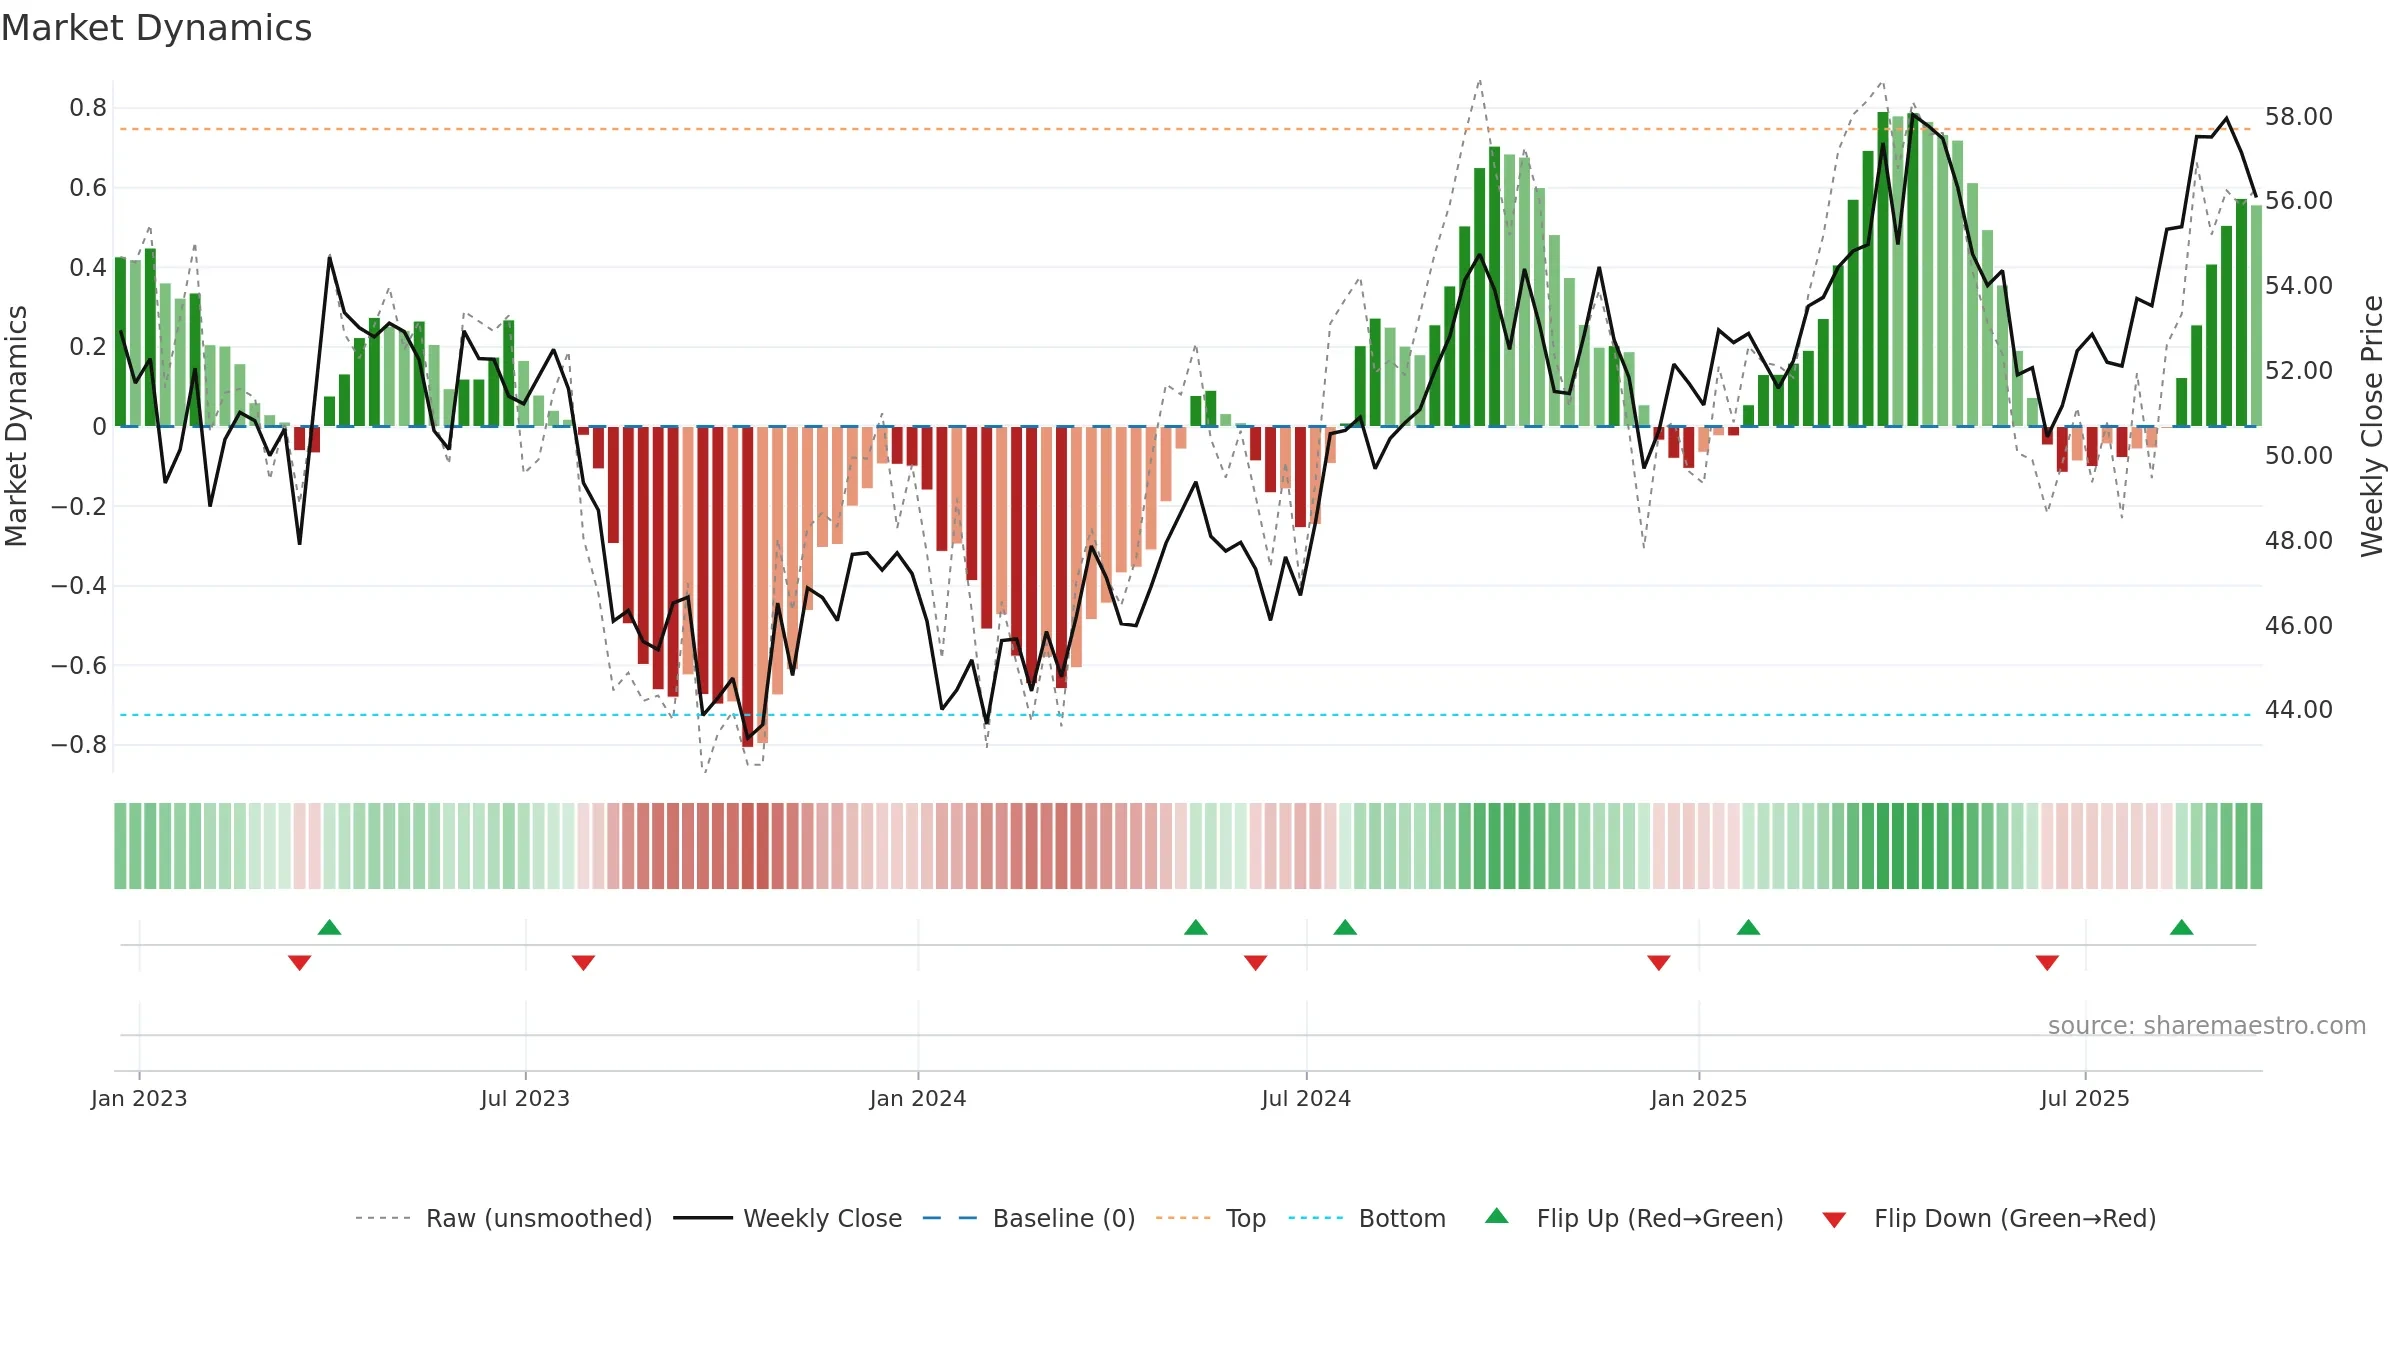Toggle the Baseline (0) legend entry
Image resolution: width=2400 pixels, height=1350 pixels.
coord(1029,1219)
